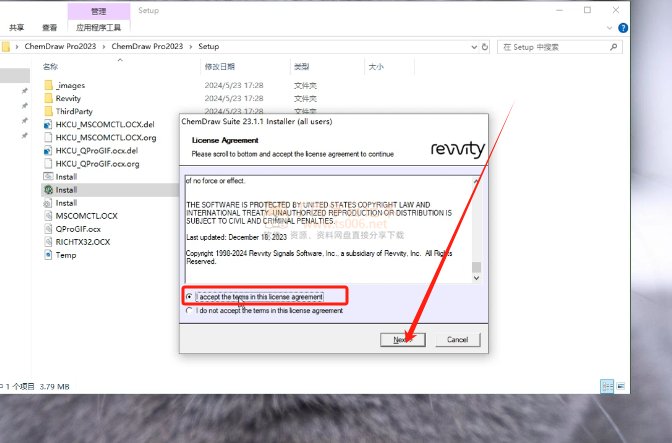
Task: Expand breadcrumb arrow before Setup
Action: pos(190,47)
